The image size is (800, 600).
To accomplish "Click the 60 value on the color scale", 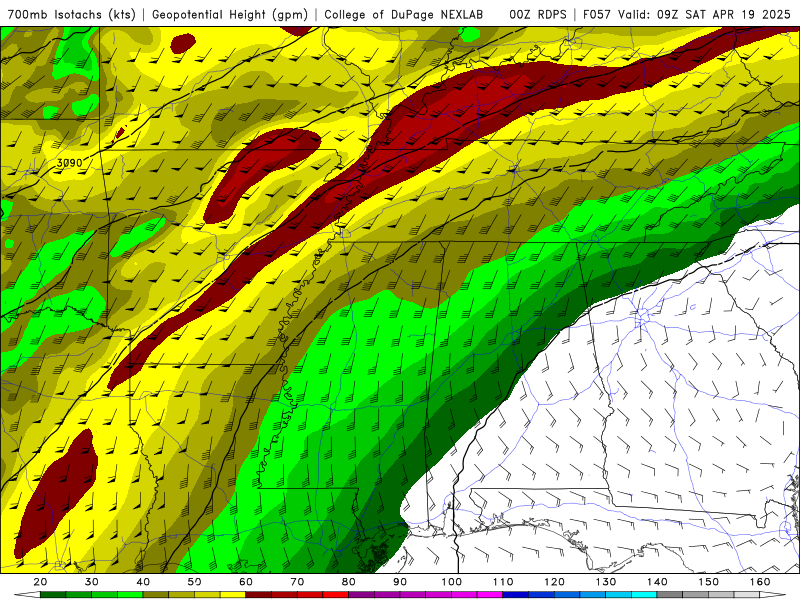I will (246, 582).
